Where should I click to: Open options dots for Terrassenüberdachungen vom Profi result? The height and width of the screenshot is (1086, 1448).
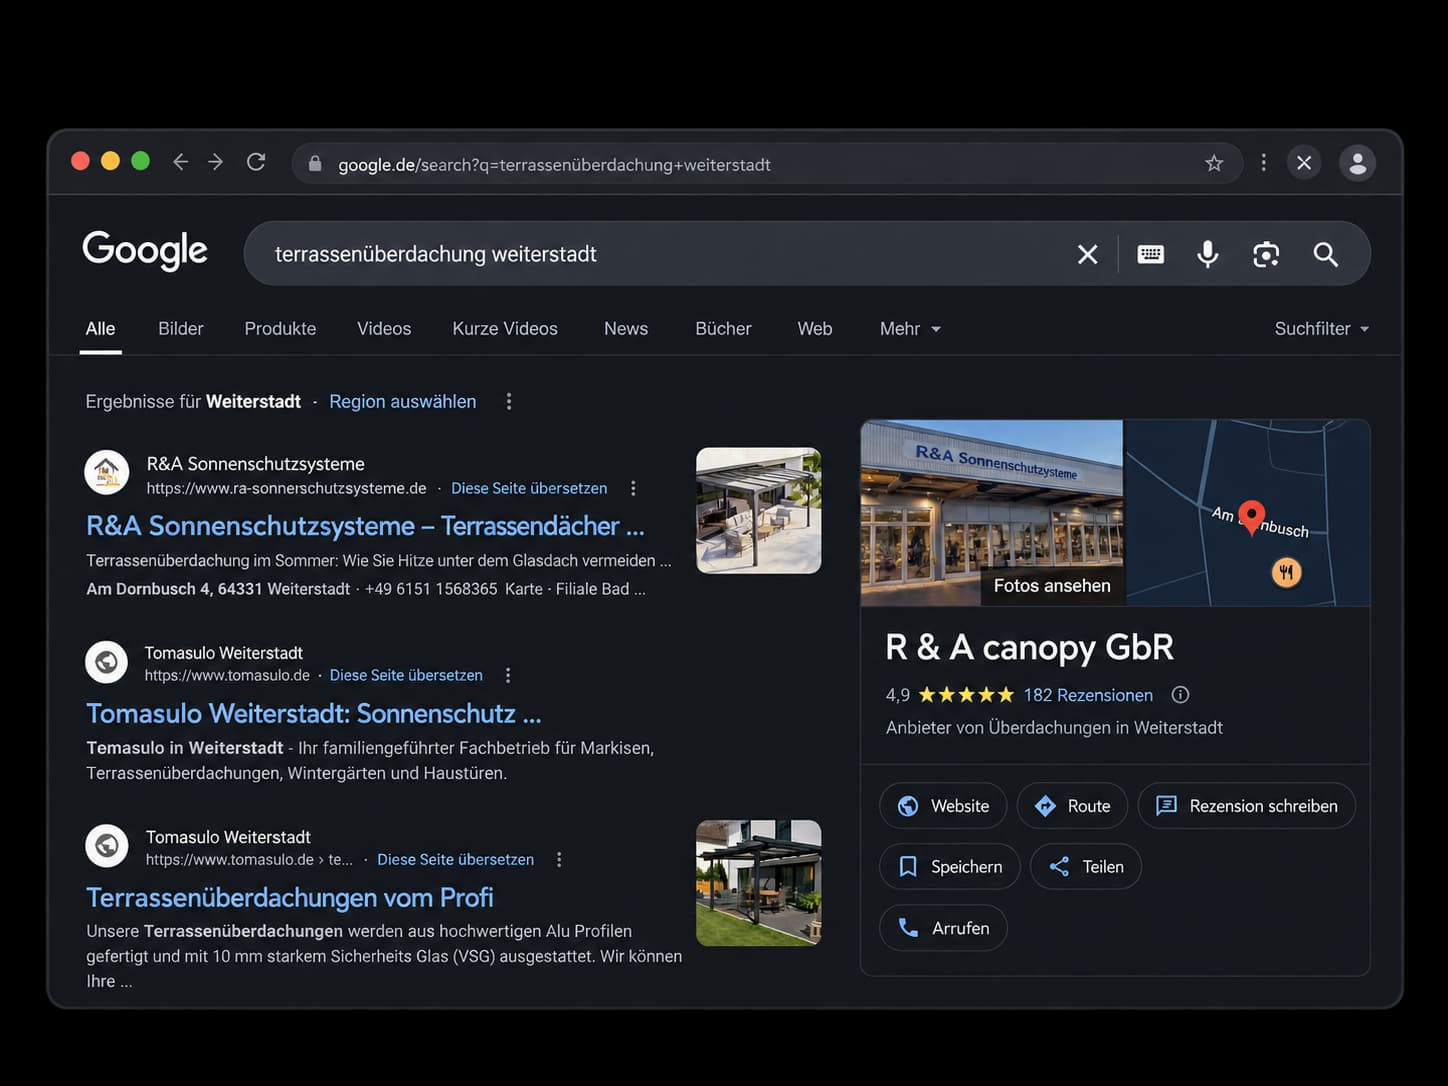[x=559, y=859]
